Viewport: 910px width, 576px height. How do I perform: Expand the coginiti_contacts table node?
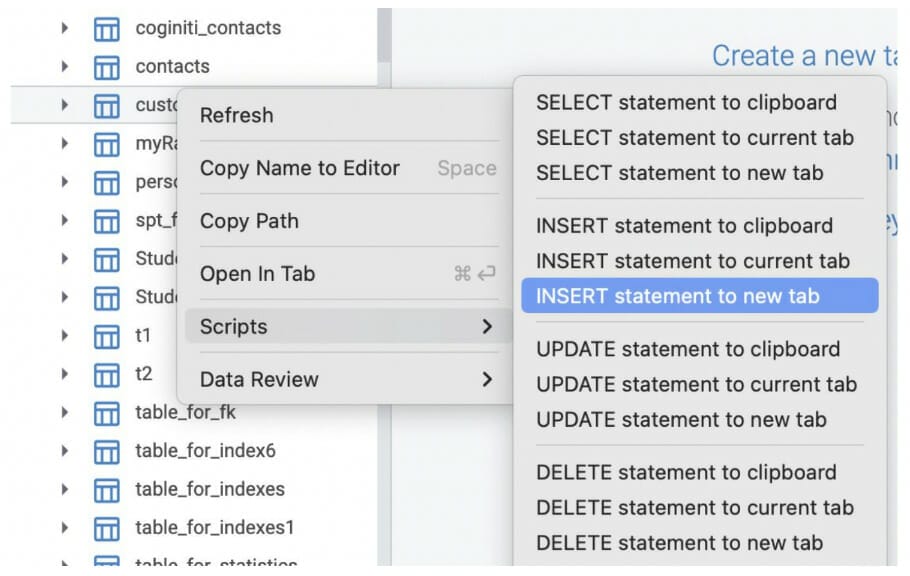(65, 29)
